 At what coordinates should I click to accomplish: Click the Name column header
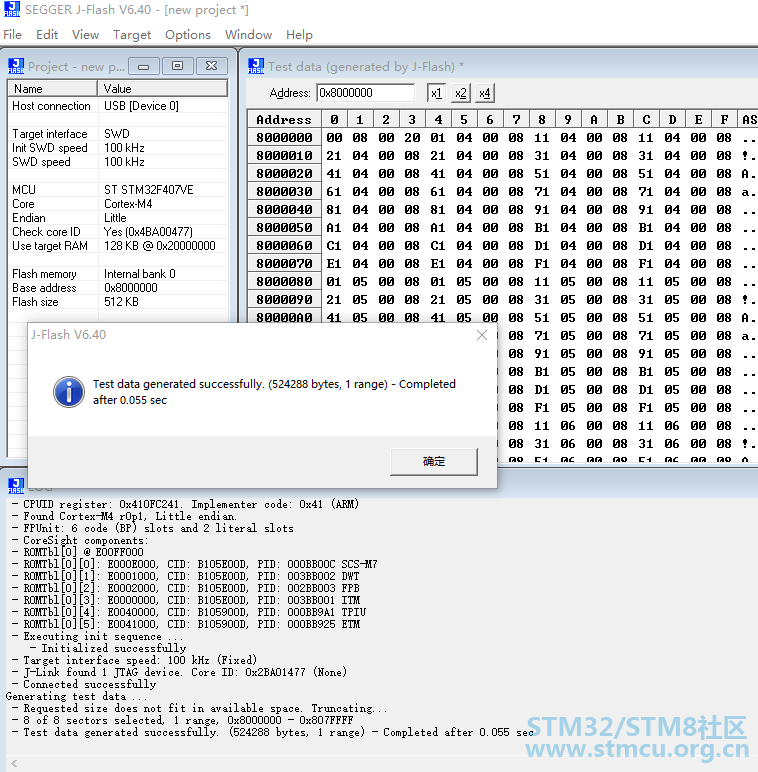click(x=53, y=89)
